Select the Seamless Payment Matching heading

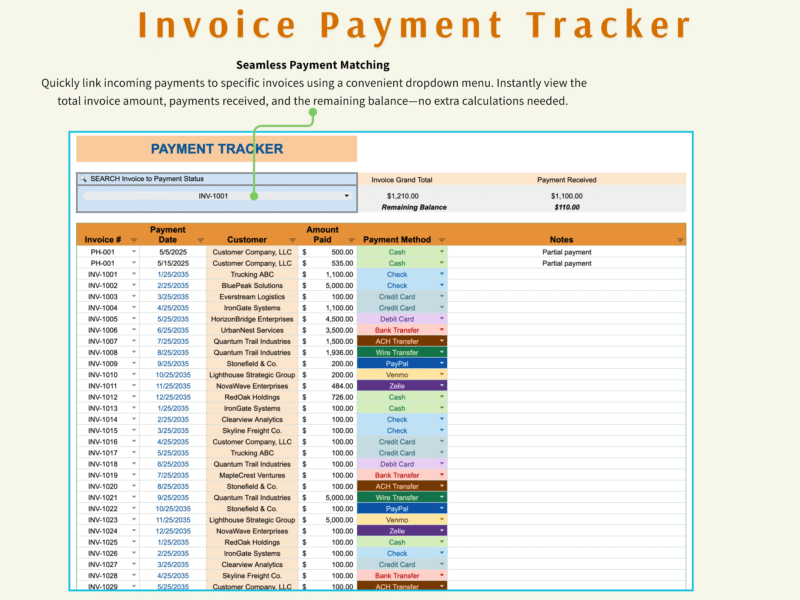pyautogui.click(x=313, y=65)
